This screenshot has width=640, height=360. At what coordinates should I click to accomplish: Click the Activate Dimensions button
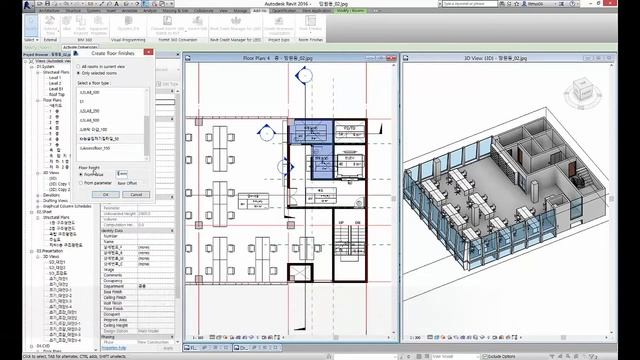pos(80,47)
